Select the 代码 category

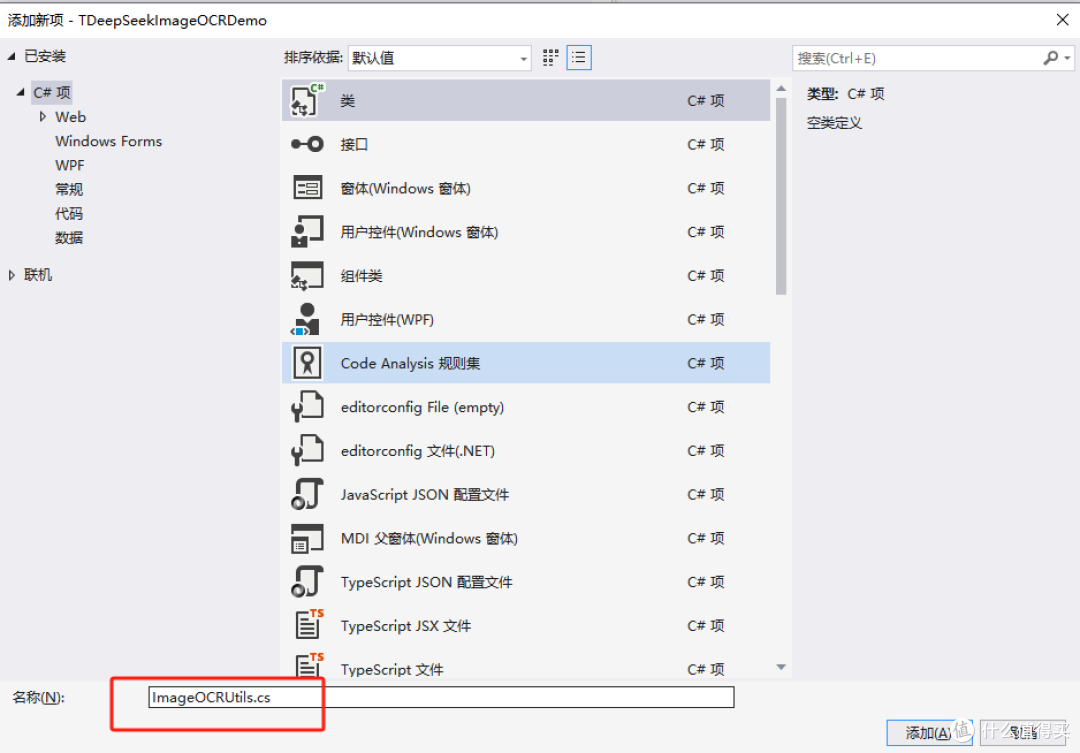click(69, 214)
